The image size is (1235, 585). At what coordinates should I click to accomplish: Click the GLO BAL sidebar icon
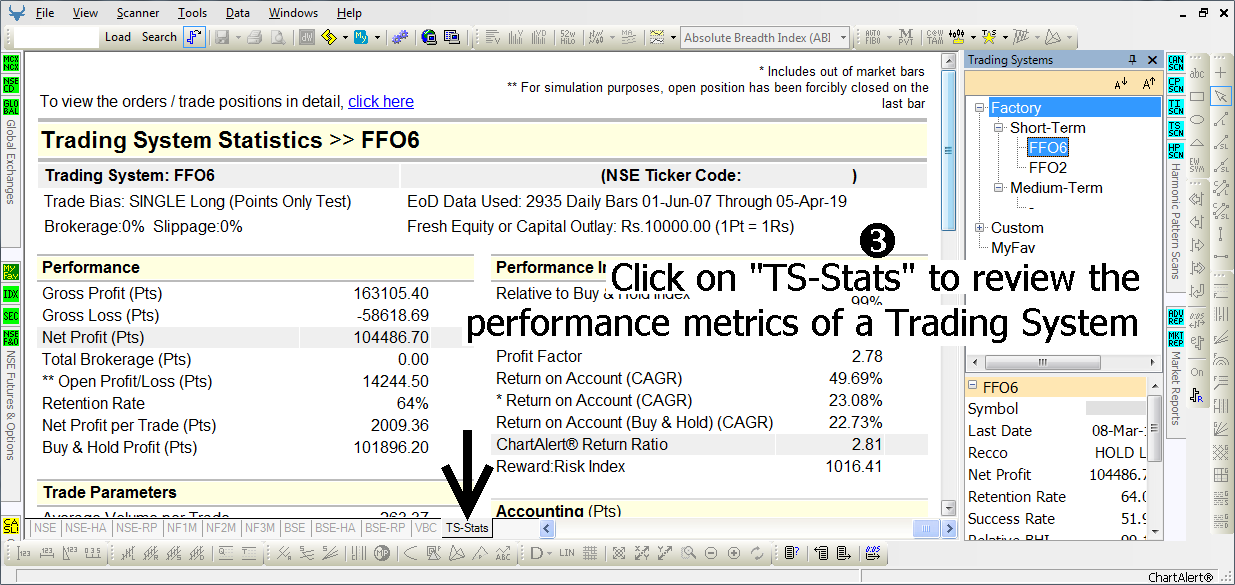[11, 107]
